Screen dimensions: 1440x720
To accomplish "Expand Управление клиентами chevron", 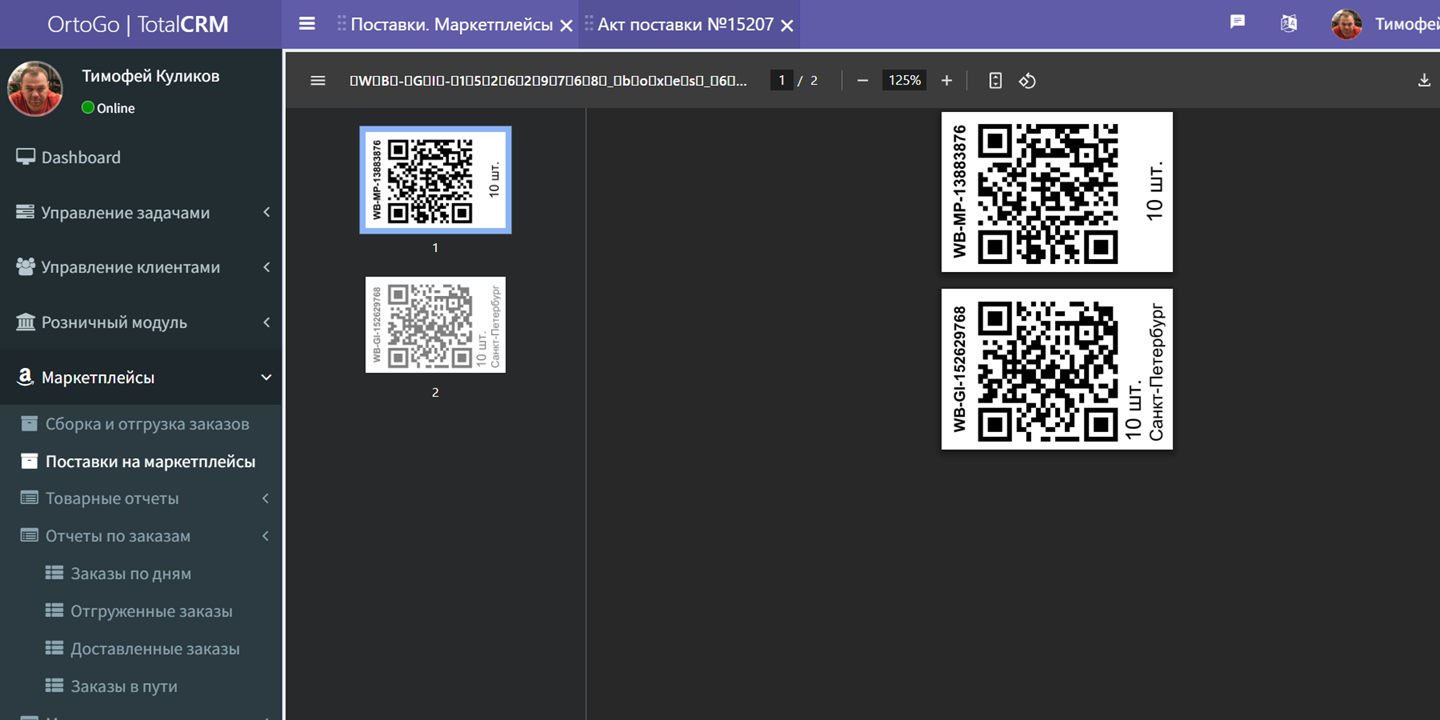I will (x=267, y=267).
